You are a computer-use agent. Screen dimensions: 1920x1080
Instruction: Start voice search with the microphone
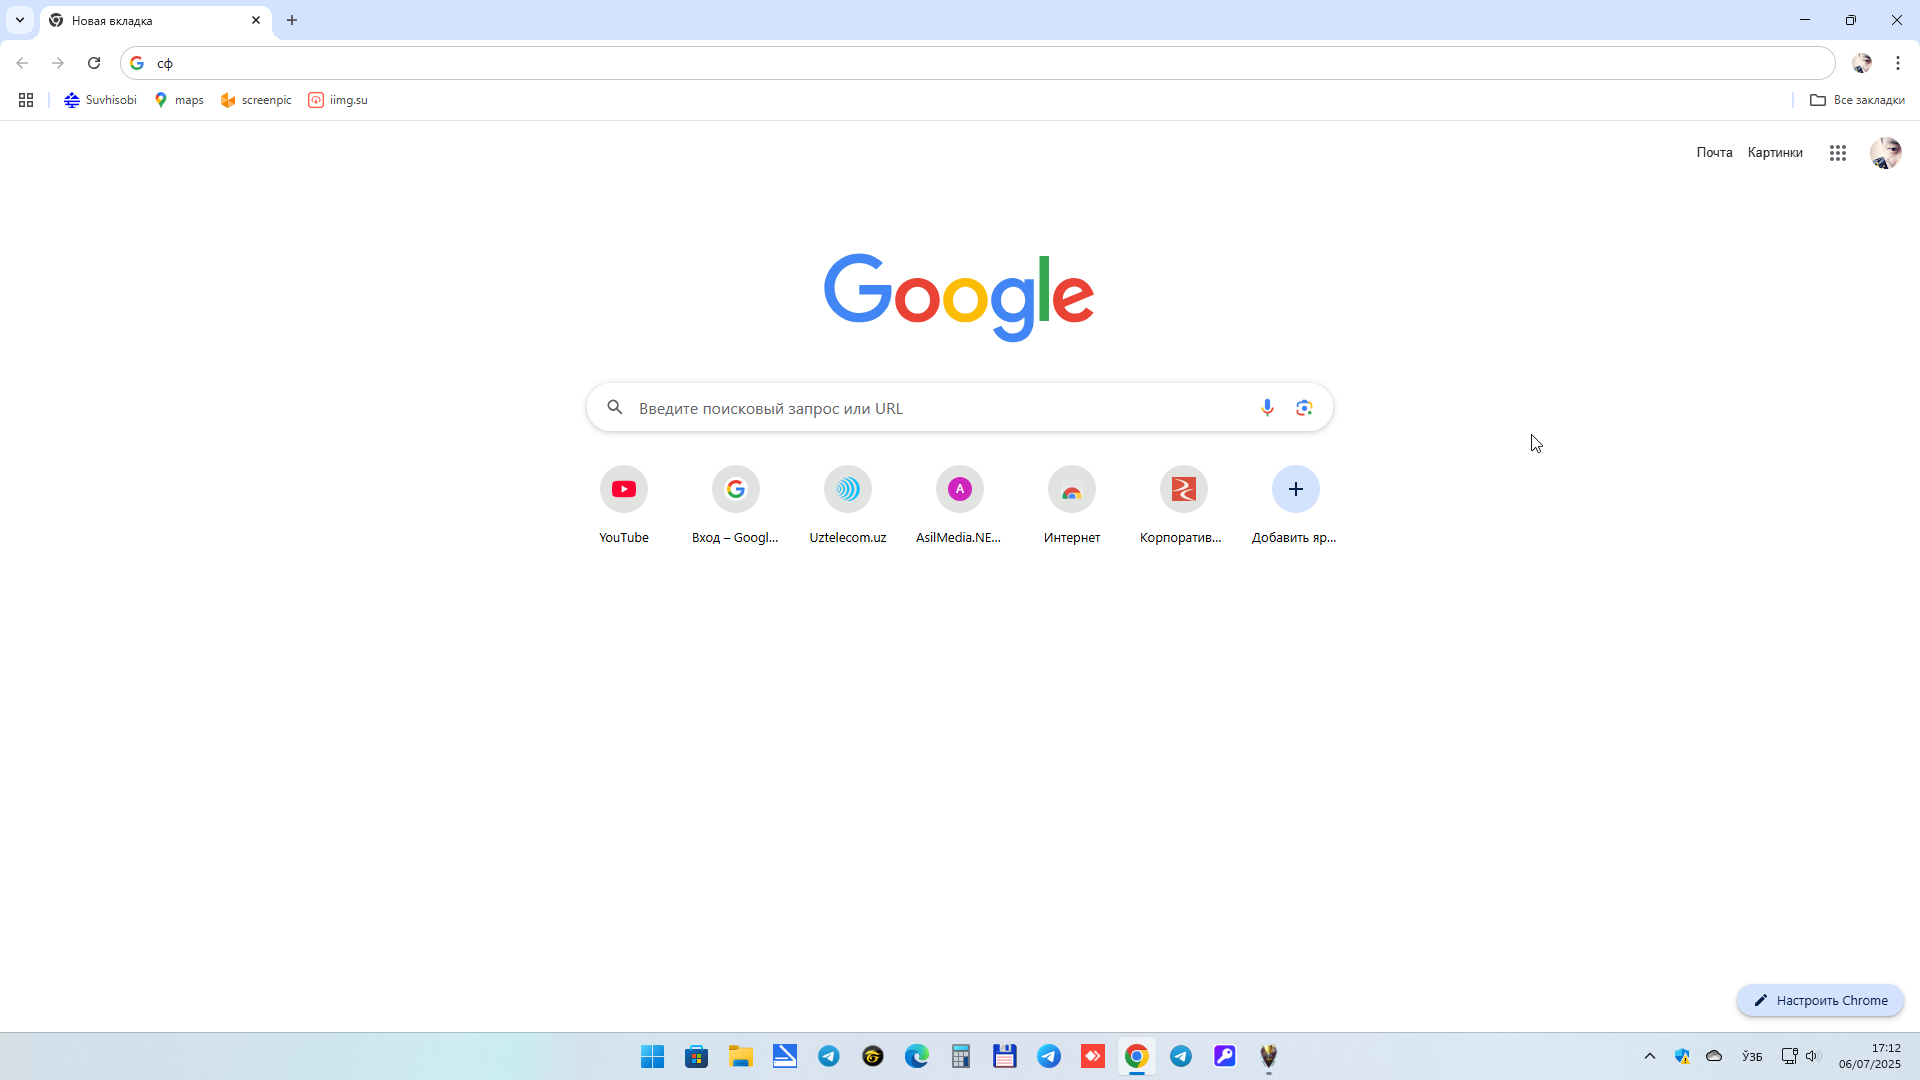click(1267, 408)
